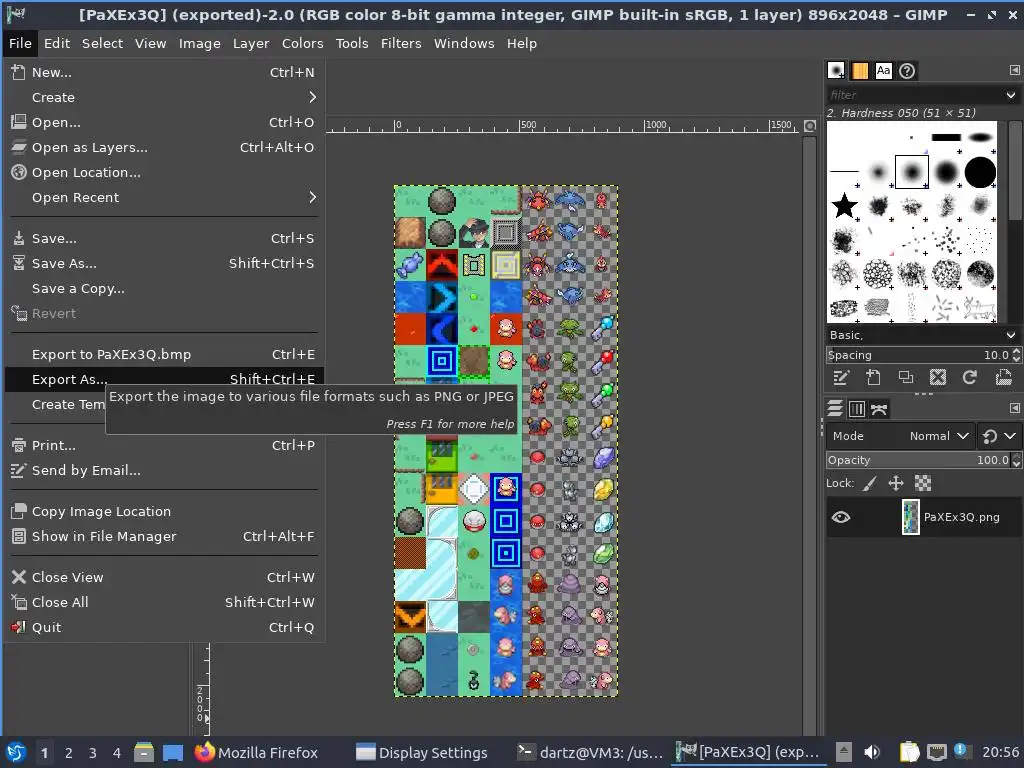The width and height of the screenshot is (1024, 768).
Task: Select the thin horizontal line brush
Action: 844,172
